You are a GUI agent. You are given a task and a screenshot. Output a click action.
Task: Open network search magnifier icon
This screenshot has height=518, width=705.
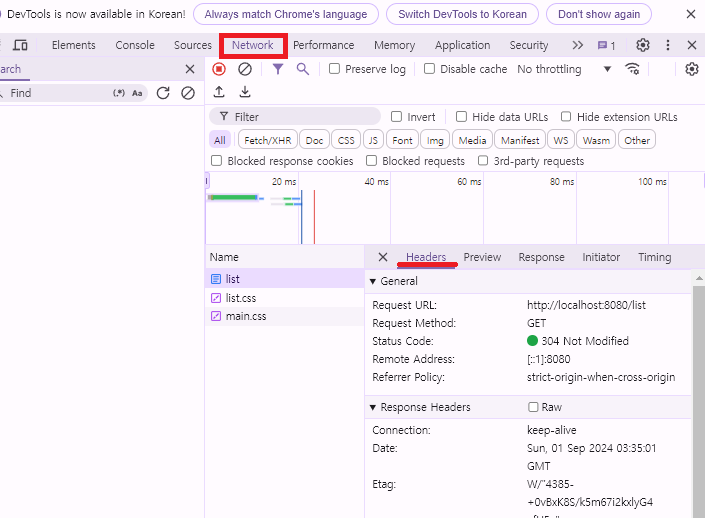pyautogui.click(x=303, y=69)
